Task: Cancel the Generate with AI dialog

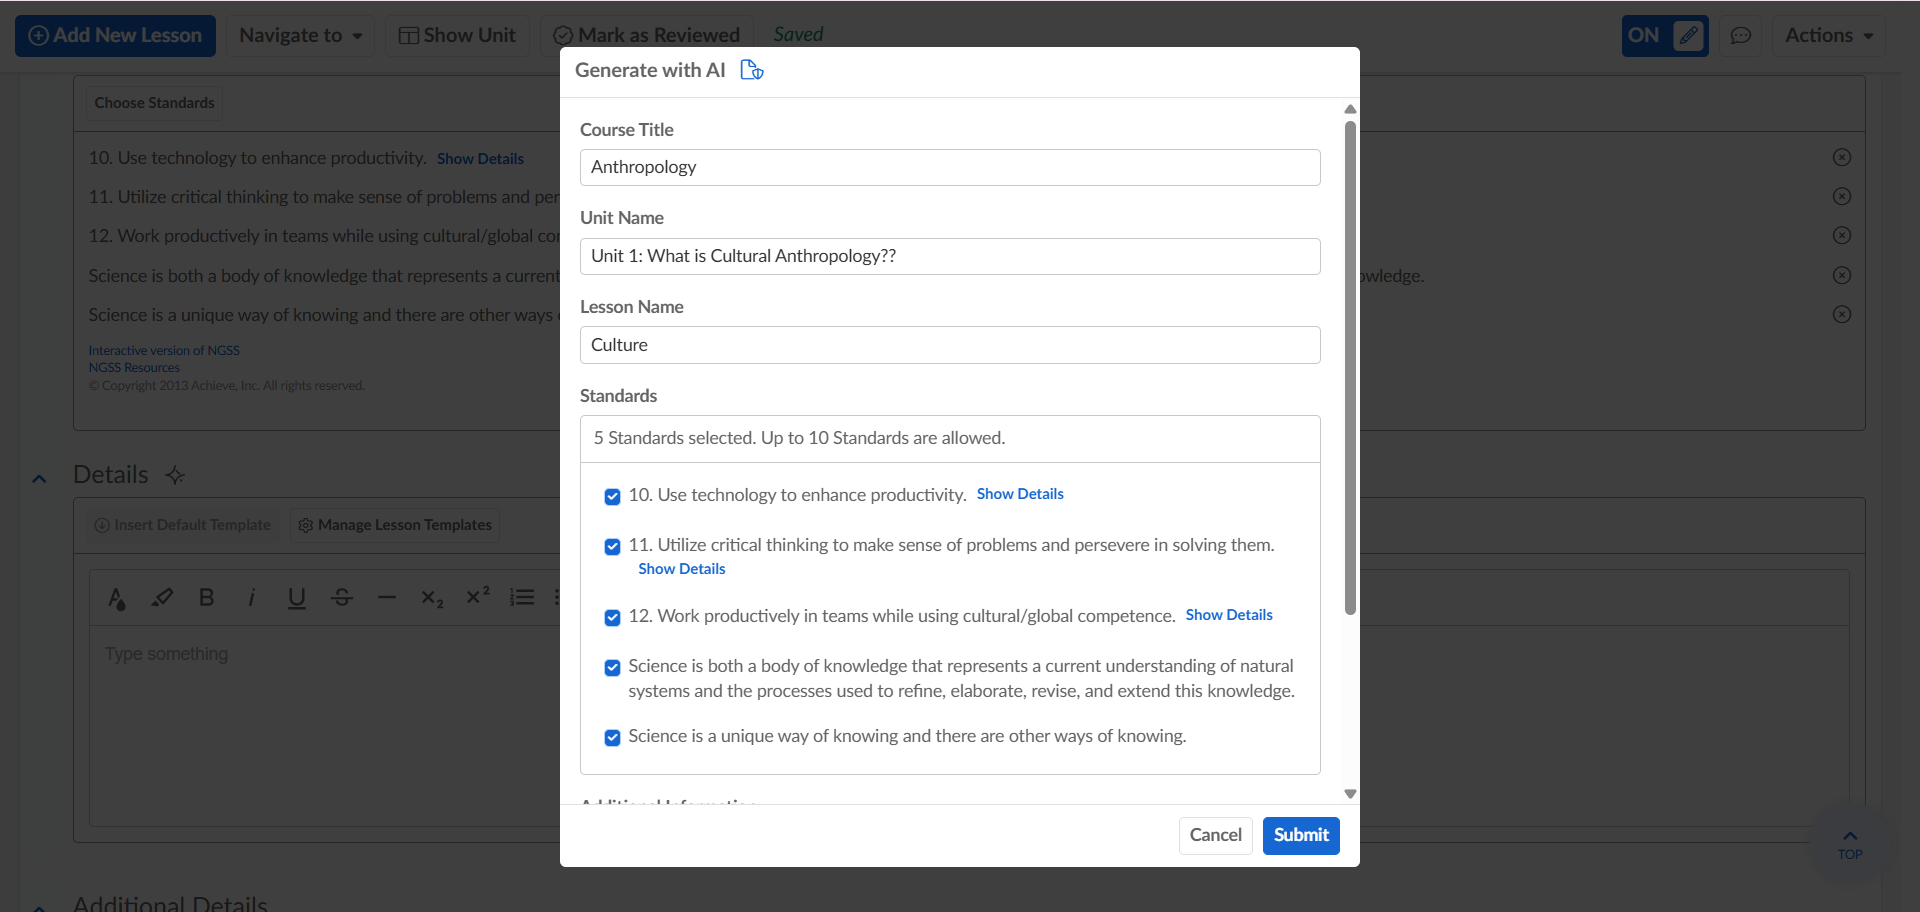Action: tap(1215, 835)
